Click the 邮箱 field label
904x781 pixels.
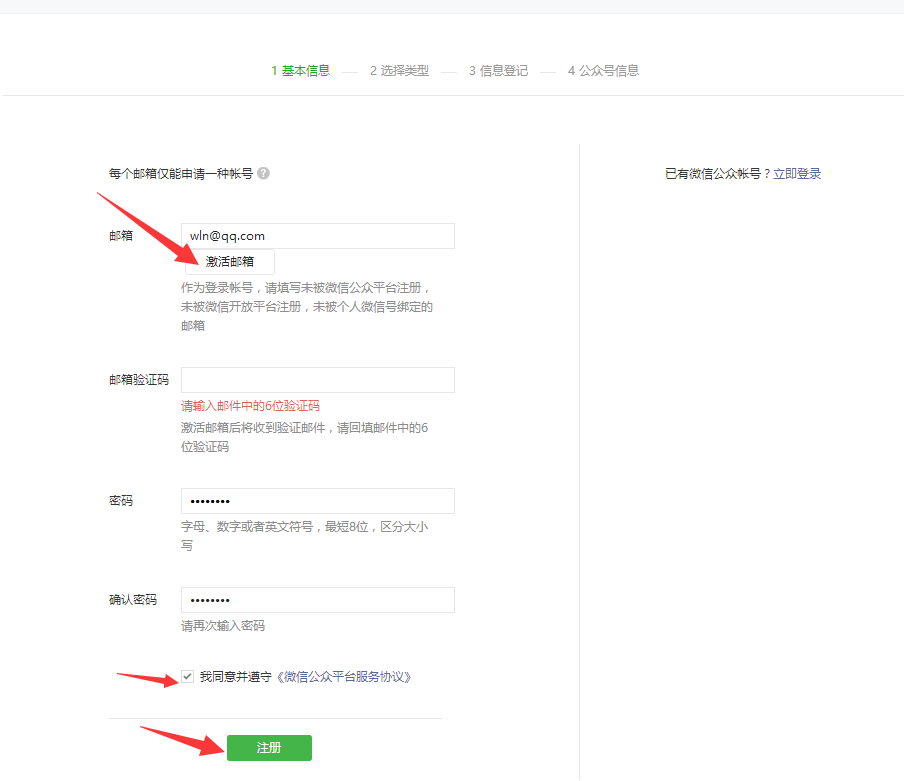coord(121,236)
